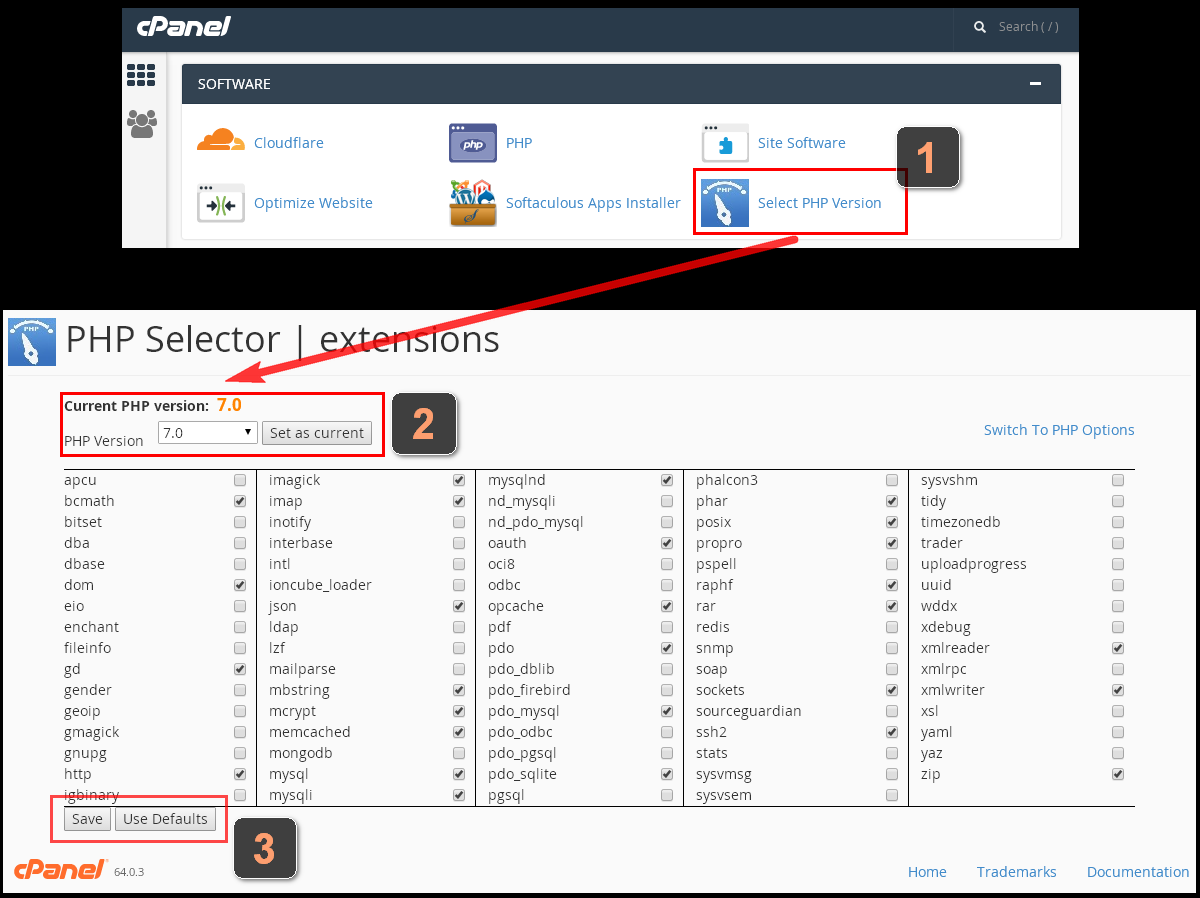Switch To PHP Options link

point(1059,430)
